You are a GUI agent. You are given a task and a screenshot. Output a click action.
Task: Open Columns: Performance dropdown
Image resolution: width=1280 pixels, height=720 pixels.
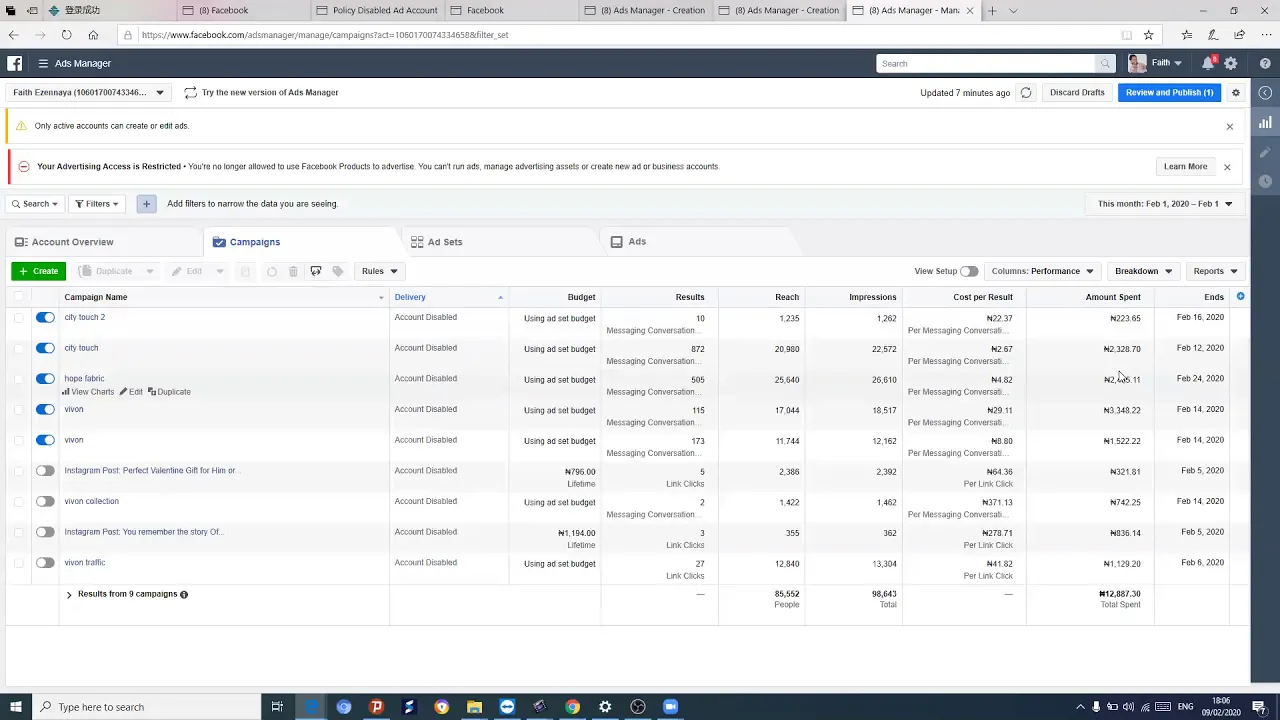tap(1042, 271)
